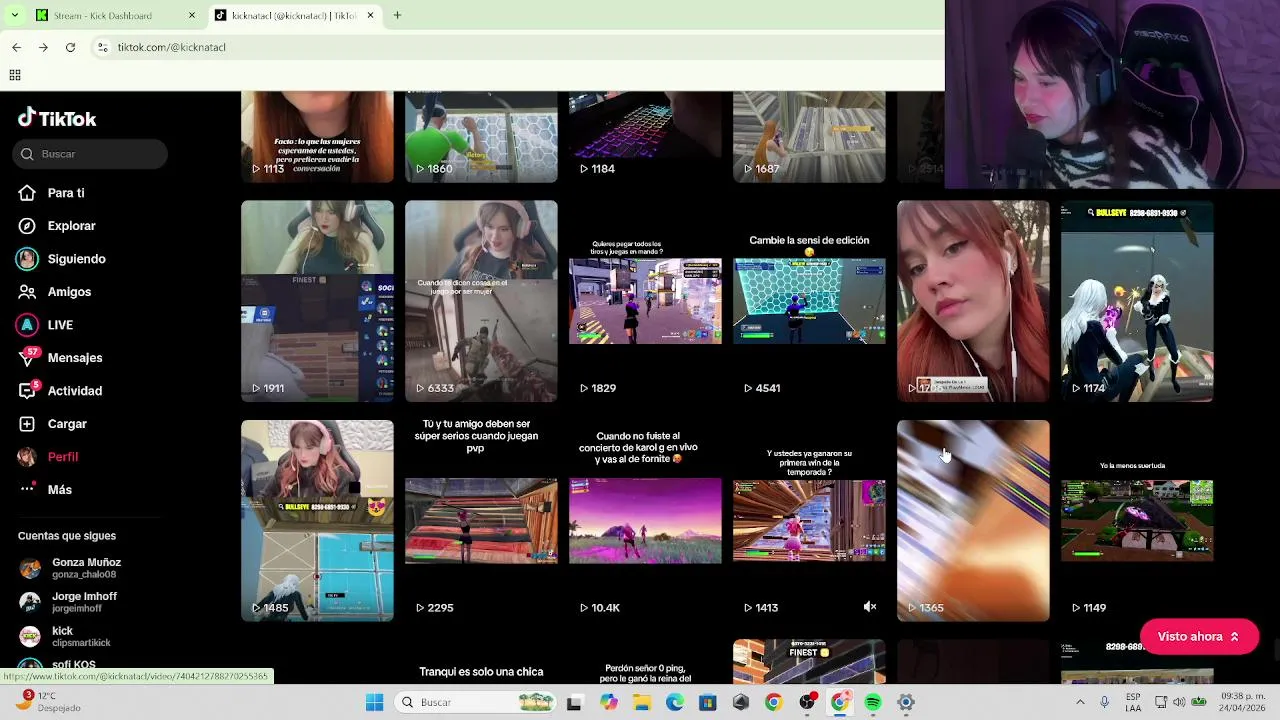Open 'Yo la menos suertuda' video
The height and width of the screenshot is (720, 1280).
pos(1137,521)
